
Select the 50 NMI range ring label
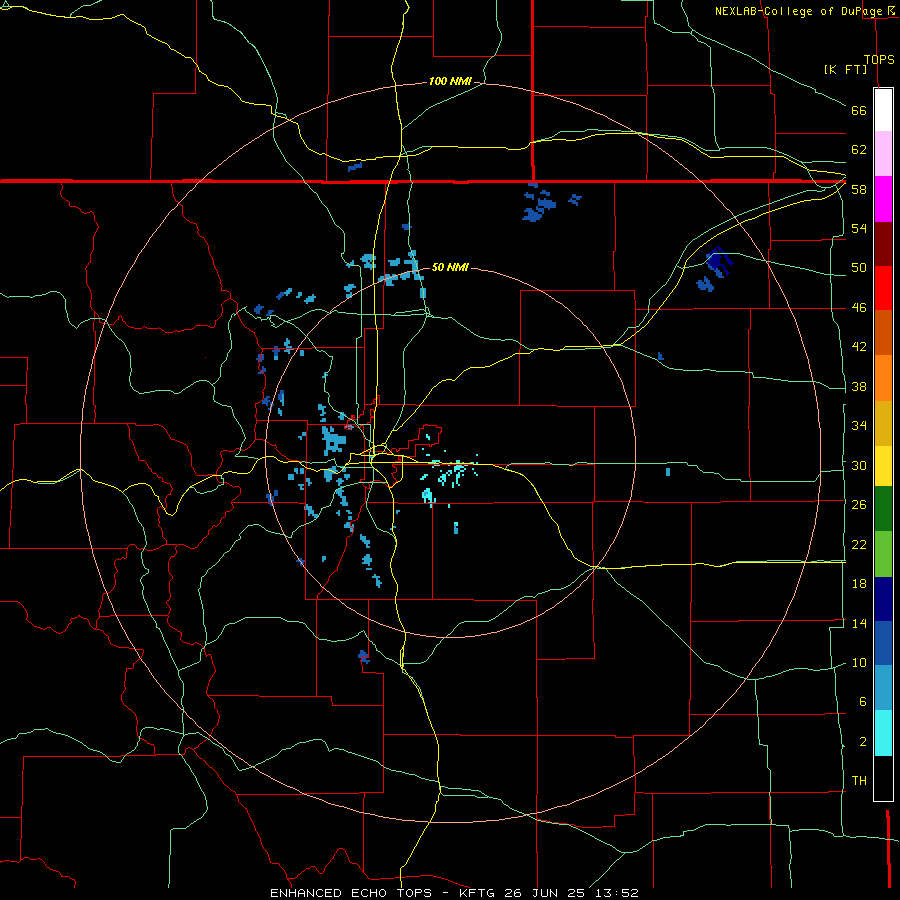click(x=450, y=267)
